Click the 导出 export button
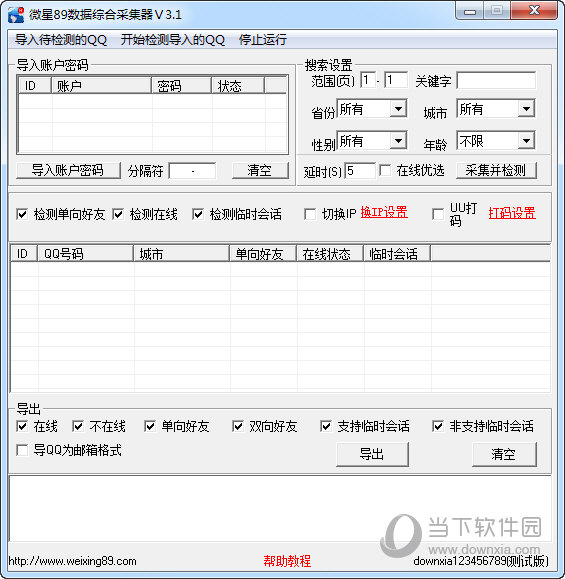Image resolution: width=565 pixels, height=579 pixels. click(372, 454)
